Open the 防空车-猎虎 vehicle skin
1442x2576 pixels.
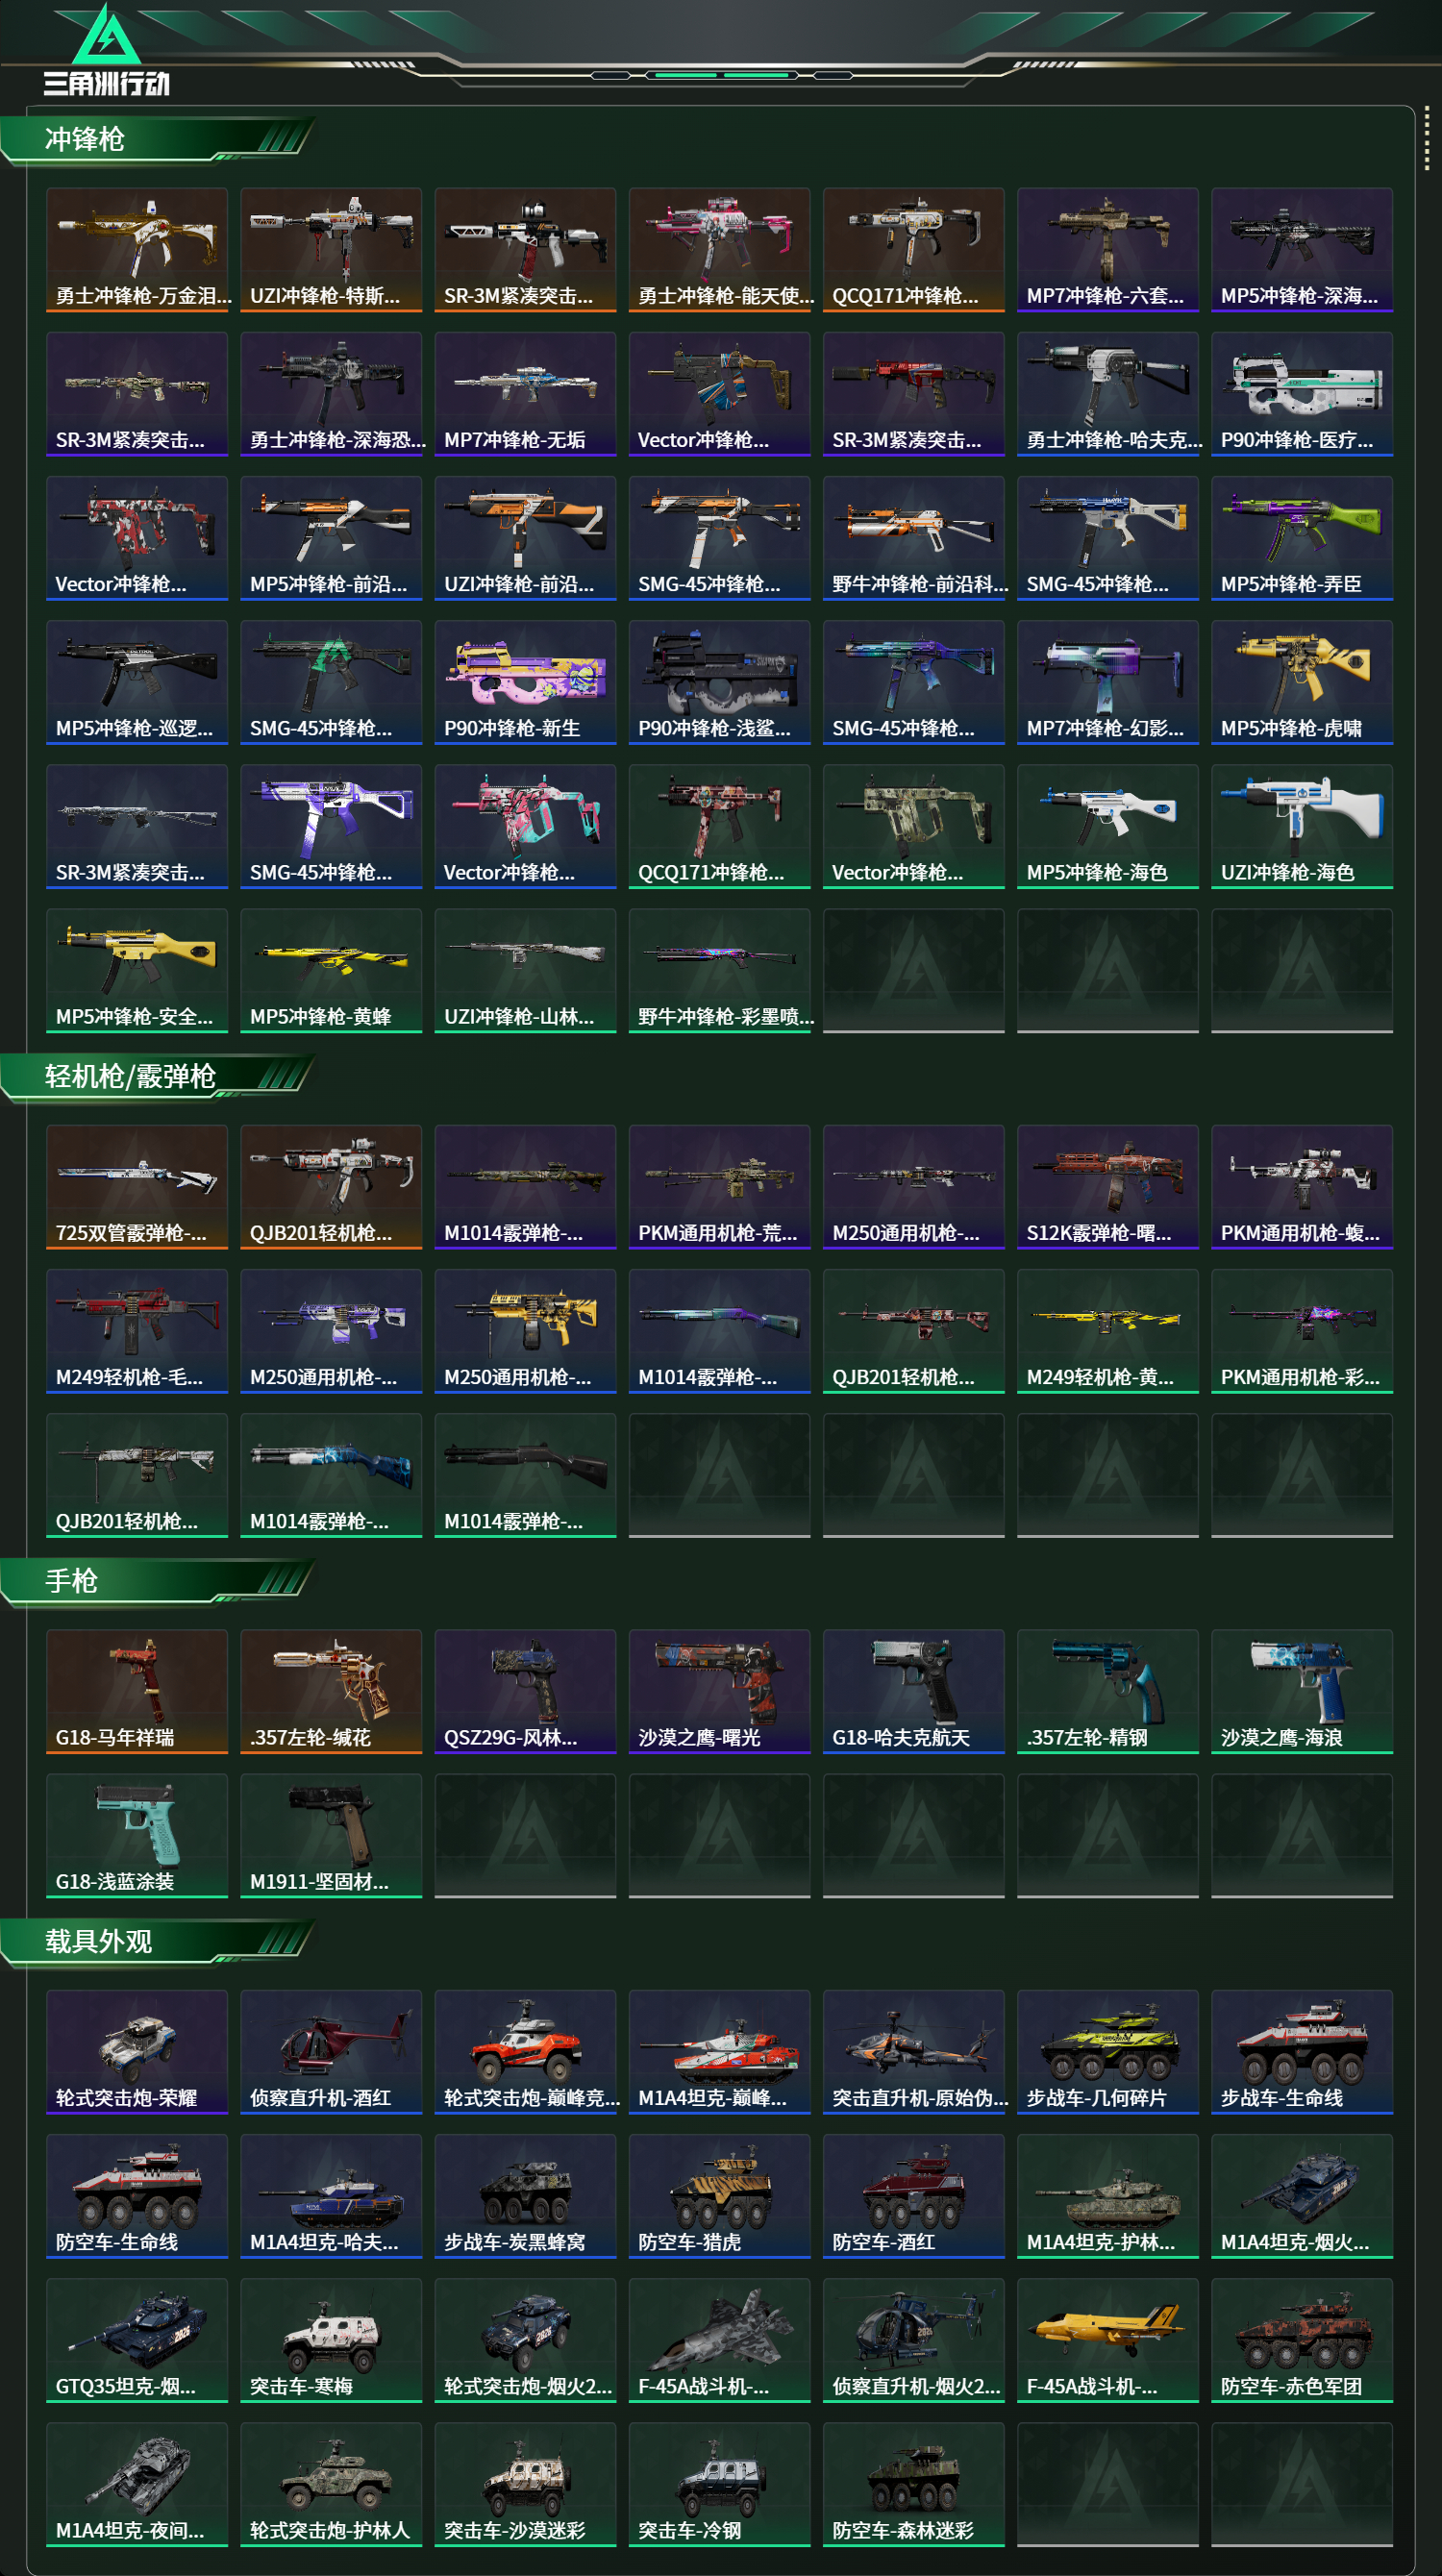[x=719, y=2195]
